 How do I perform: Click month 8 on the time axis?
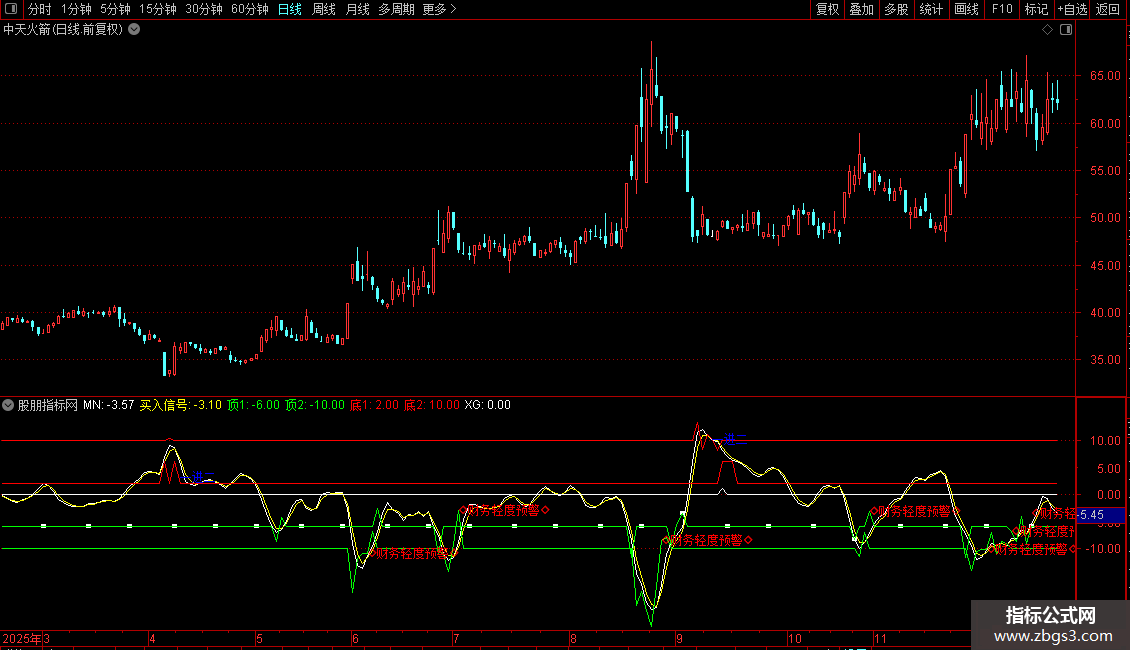click(574, 639)
